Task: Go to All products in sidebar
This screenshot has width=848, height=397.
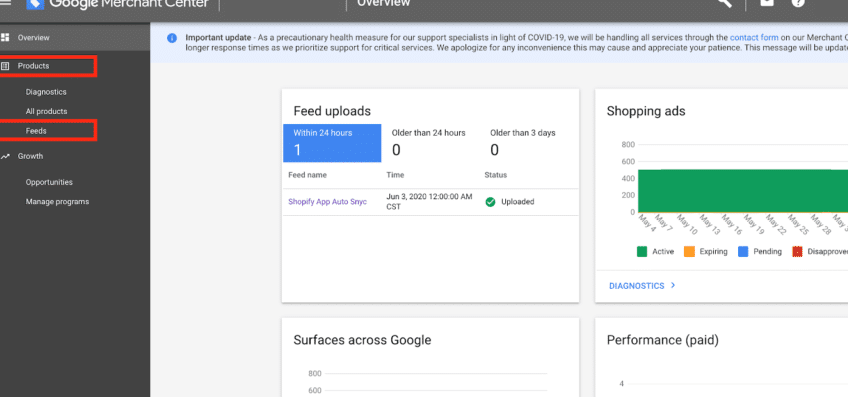Action: point(47,111)
